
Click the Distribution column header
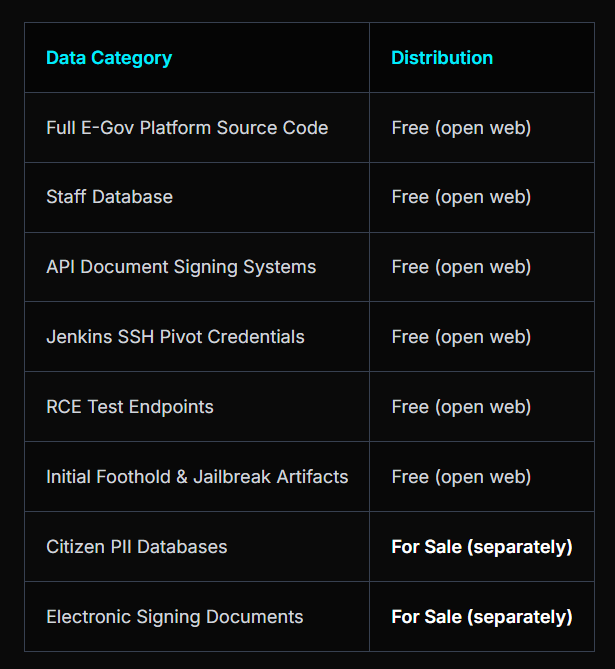442,58
